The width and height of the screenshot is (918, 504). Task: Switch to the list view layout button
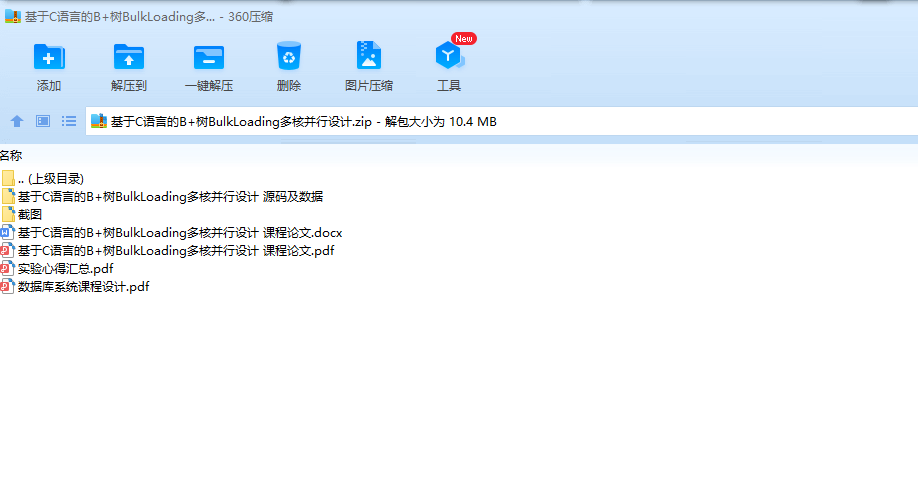(x=68, y=121)
